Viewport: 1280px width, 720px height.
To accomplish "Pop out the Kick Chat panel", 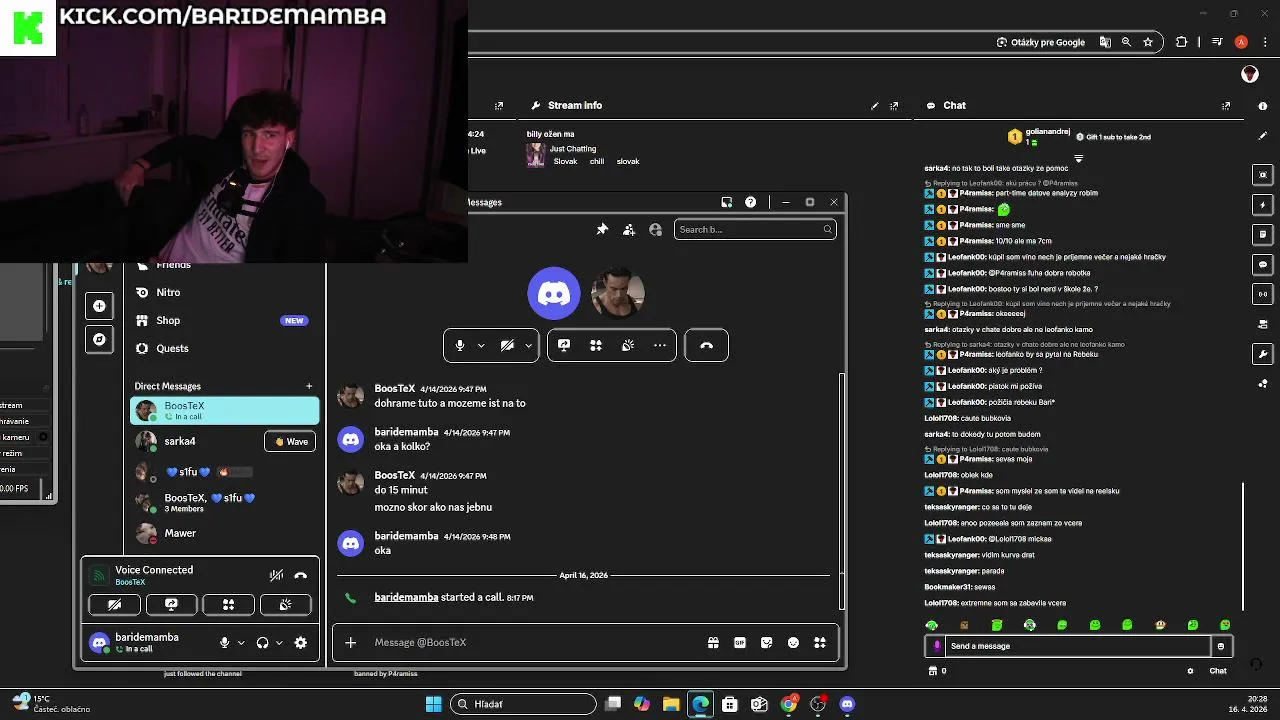I will pyautogui.click(x=1226, y=105).
